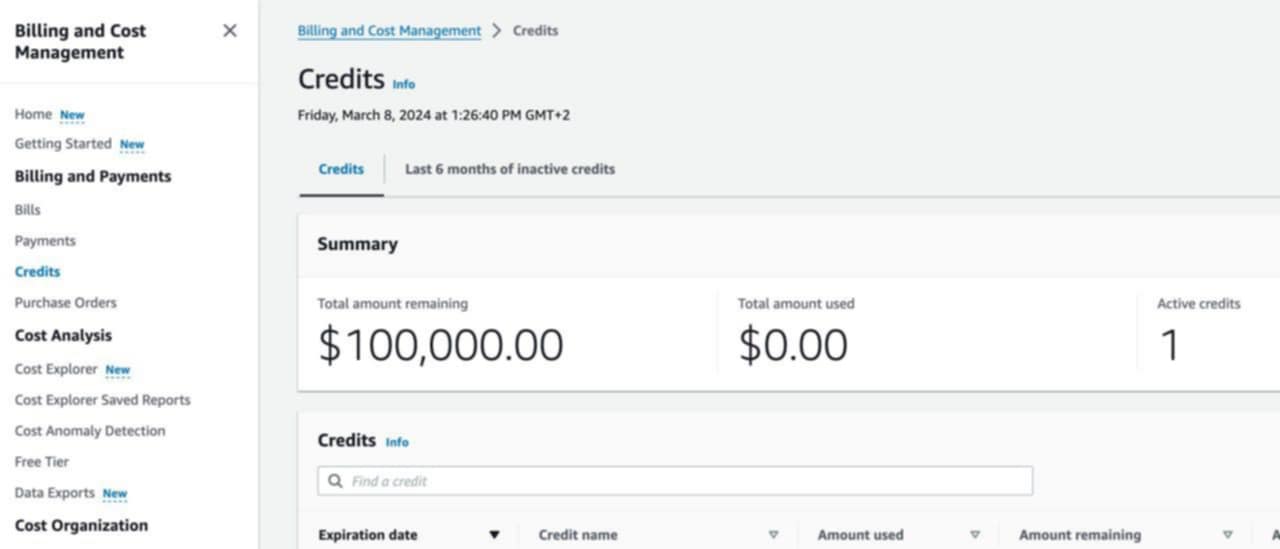Sort by Expiration date arrow
1280x549 pixels.
coord(494,535)
